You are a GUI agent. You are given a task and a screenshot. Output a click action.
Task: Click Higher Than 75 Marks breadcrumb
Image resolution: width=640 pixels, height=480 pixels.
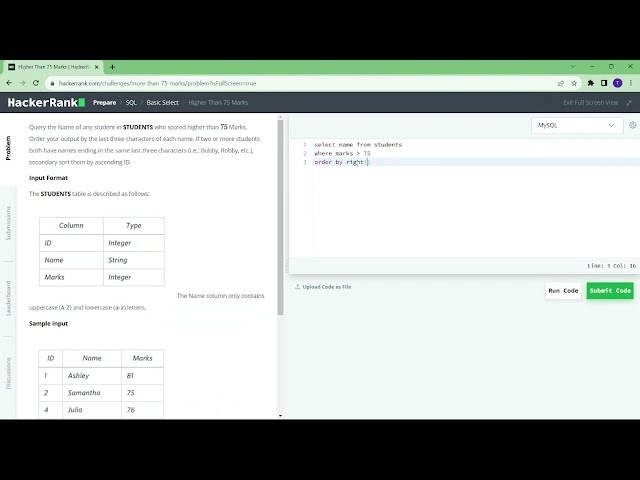pos(218,102)
